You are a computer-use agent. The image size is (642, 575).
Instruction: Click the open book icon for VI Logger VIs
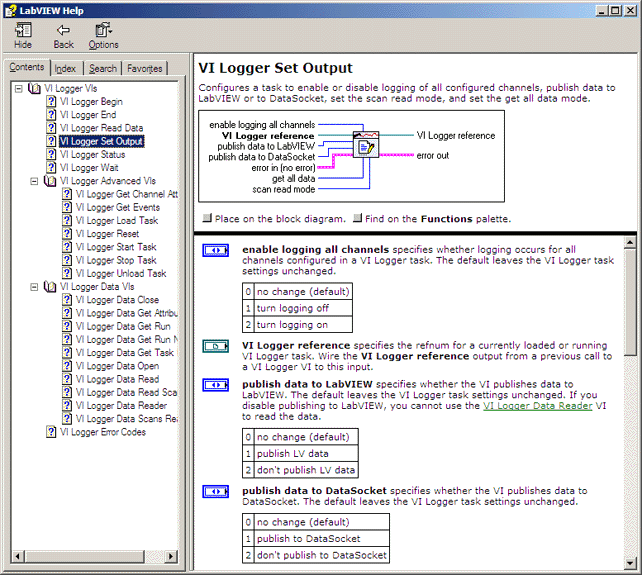tap(34, 88)
